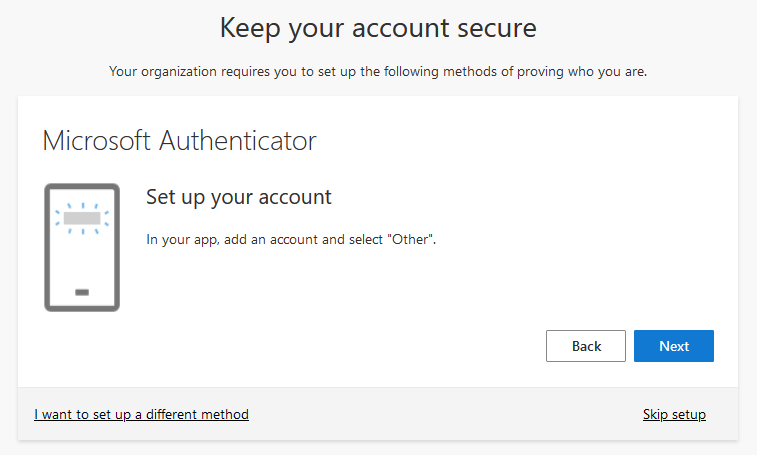757x455 pixels.
Task: Click the "Keep your account secure" title
Action: click(378, 28)
